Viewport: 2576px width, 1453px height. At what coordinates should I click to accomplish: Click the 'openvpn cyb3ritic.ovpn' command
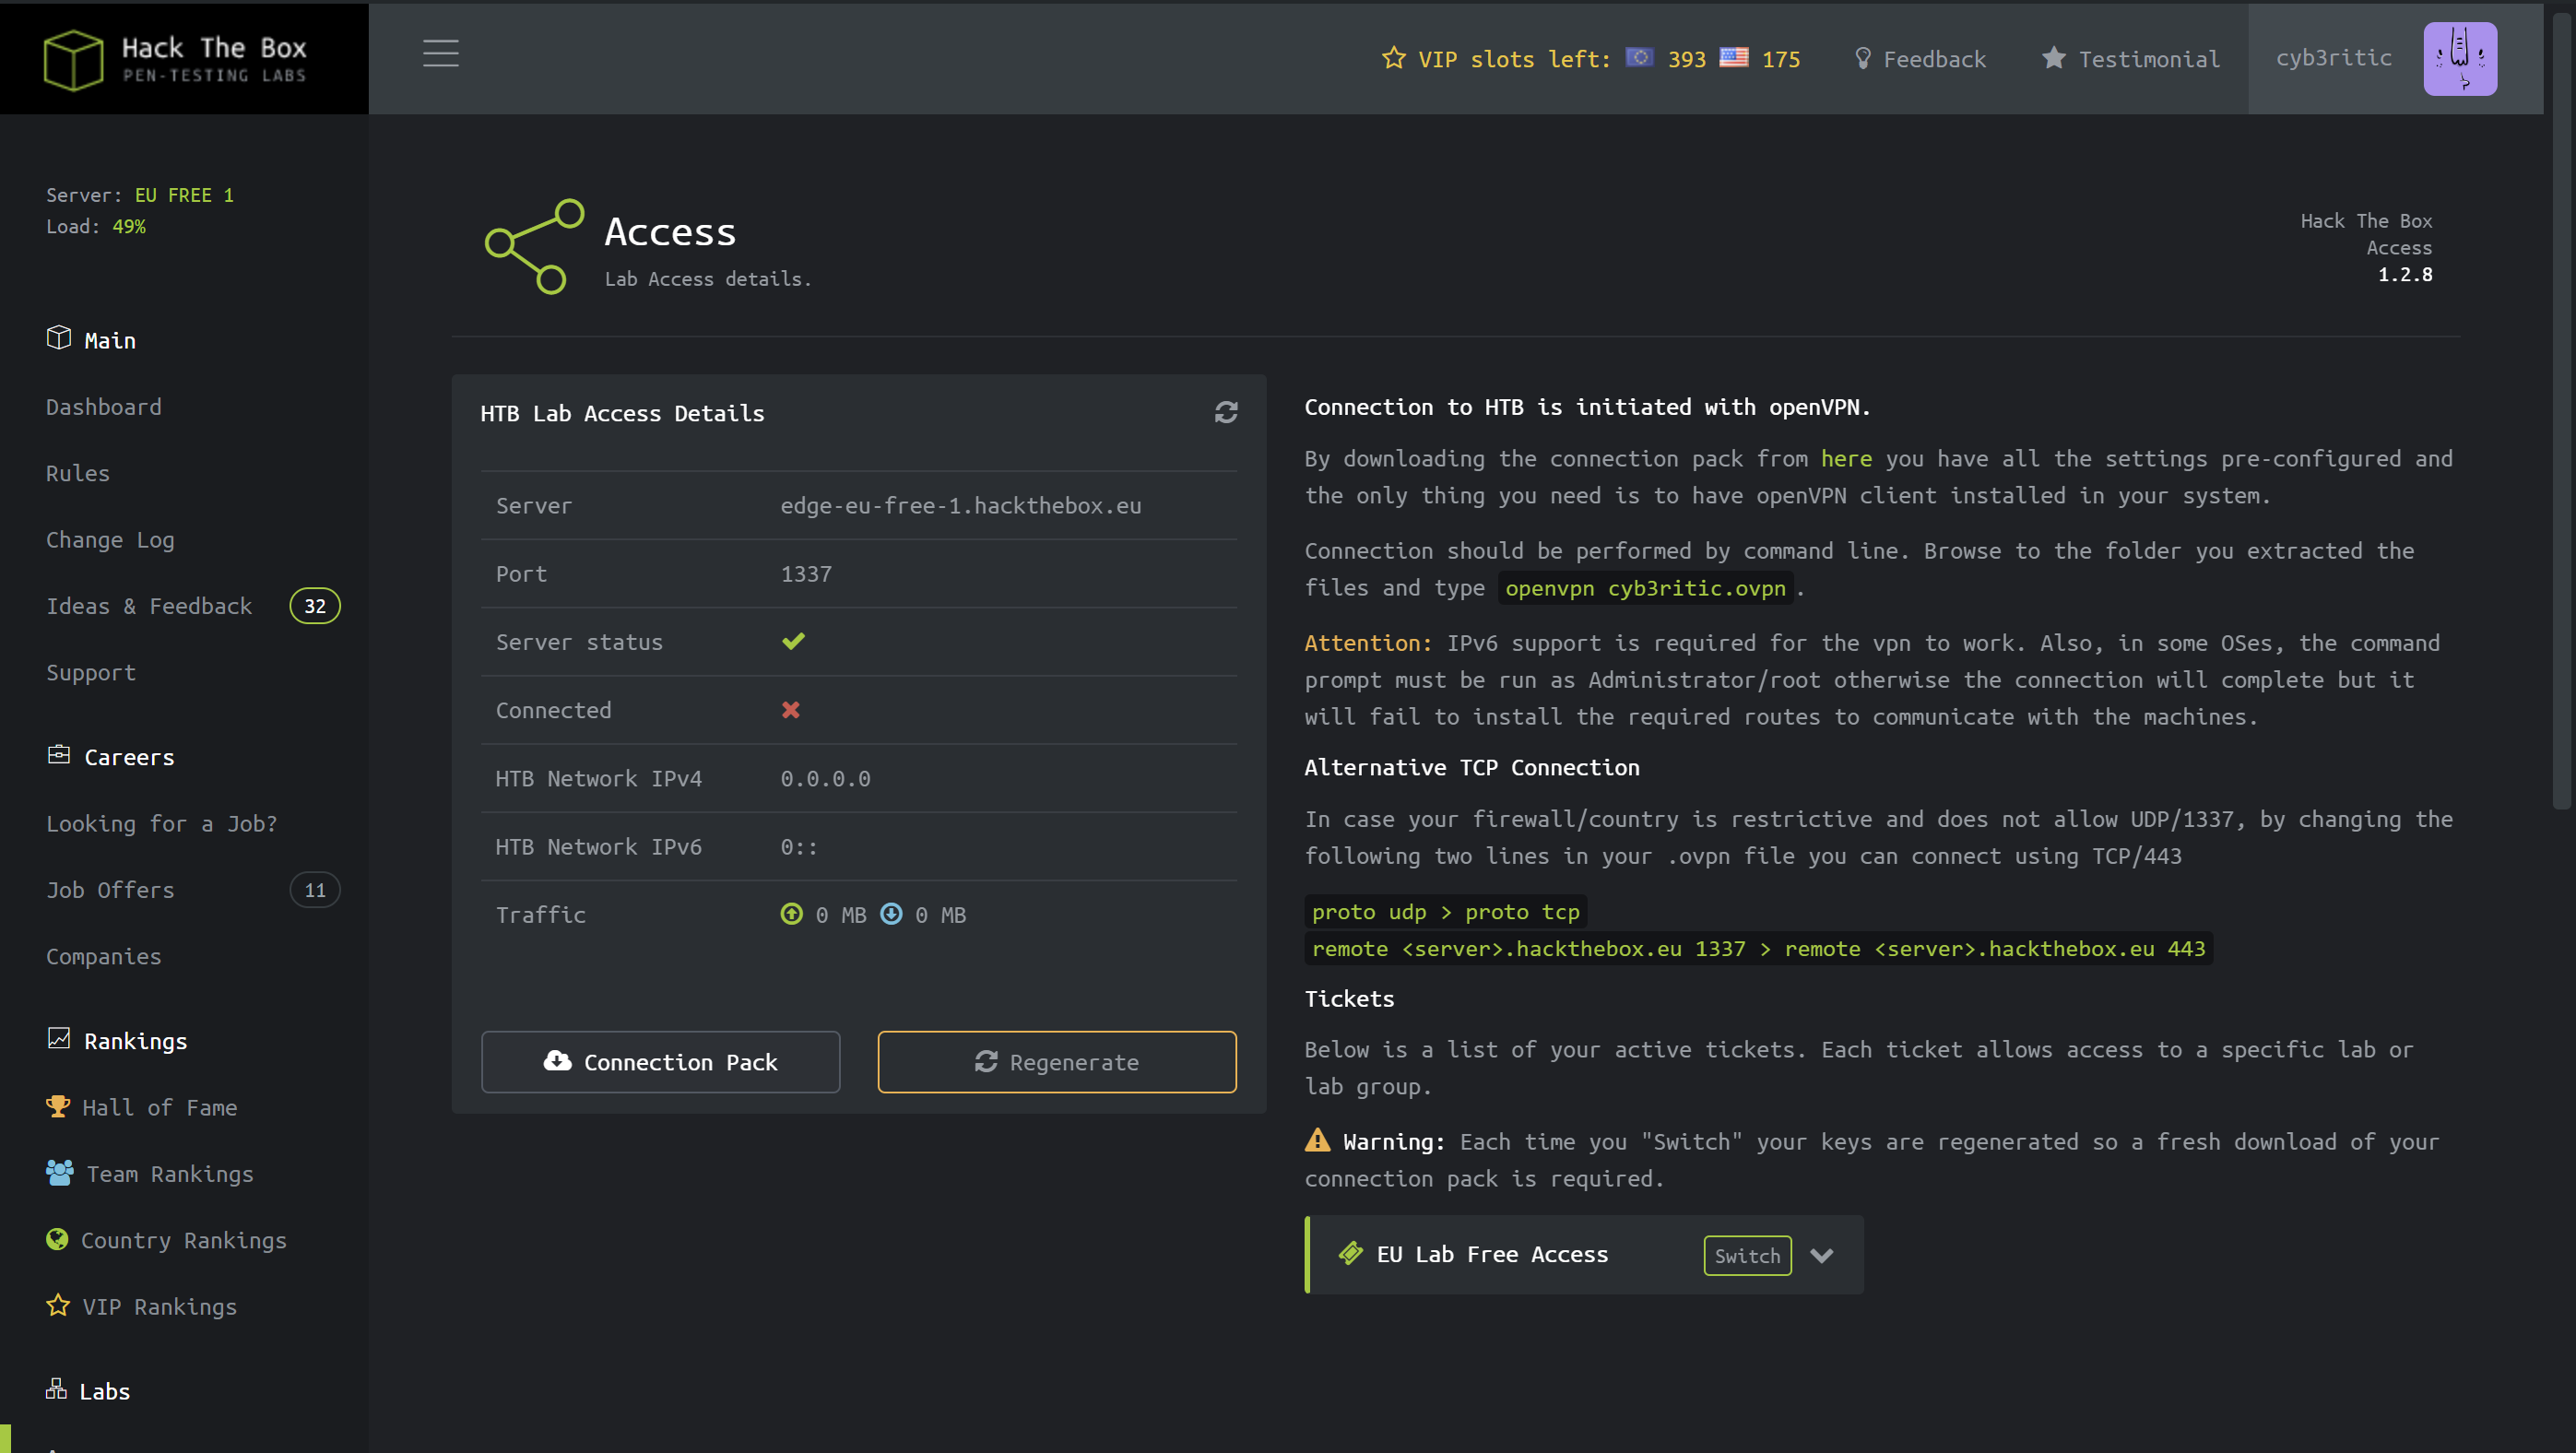coord(1646,588)
